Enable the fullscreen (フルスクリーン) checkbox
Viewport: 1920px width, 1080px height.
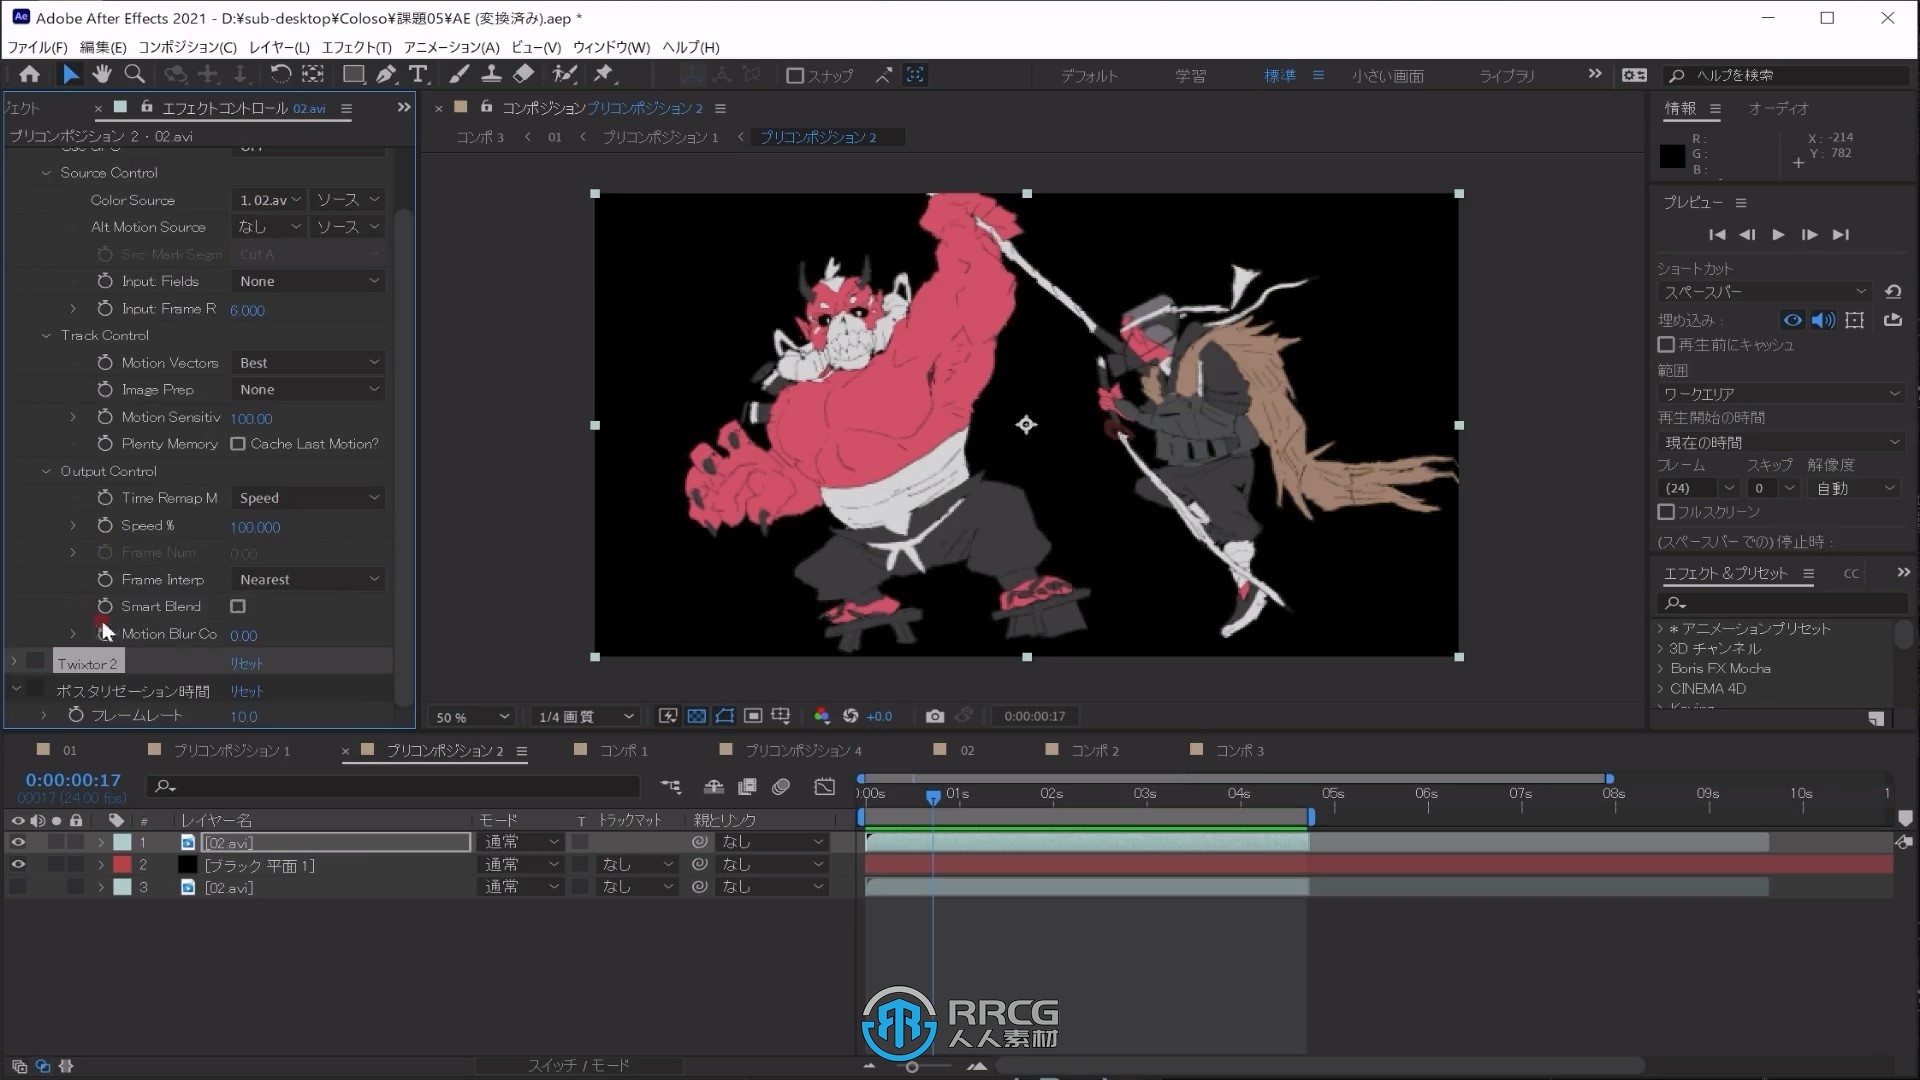coord(1666,512)
